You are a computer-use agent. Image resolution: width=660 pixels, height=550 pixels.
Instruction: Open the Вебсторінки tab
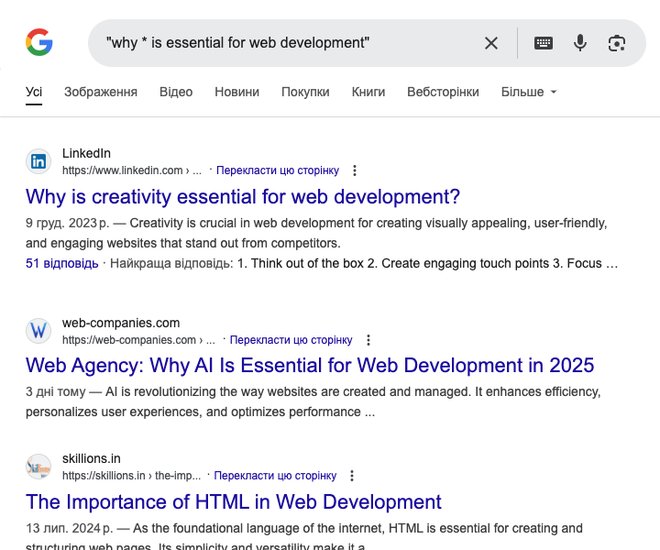pos(443,92)
